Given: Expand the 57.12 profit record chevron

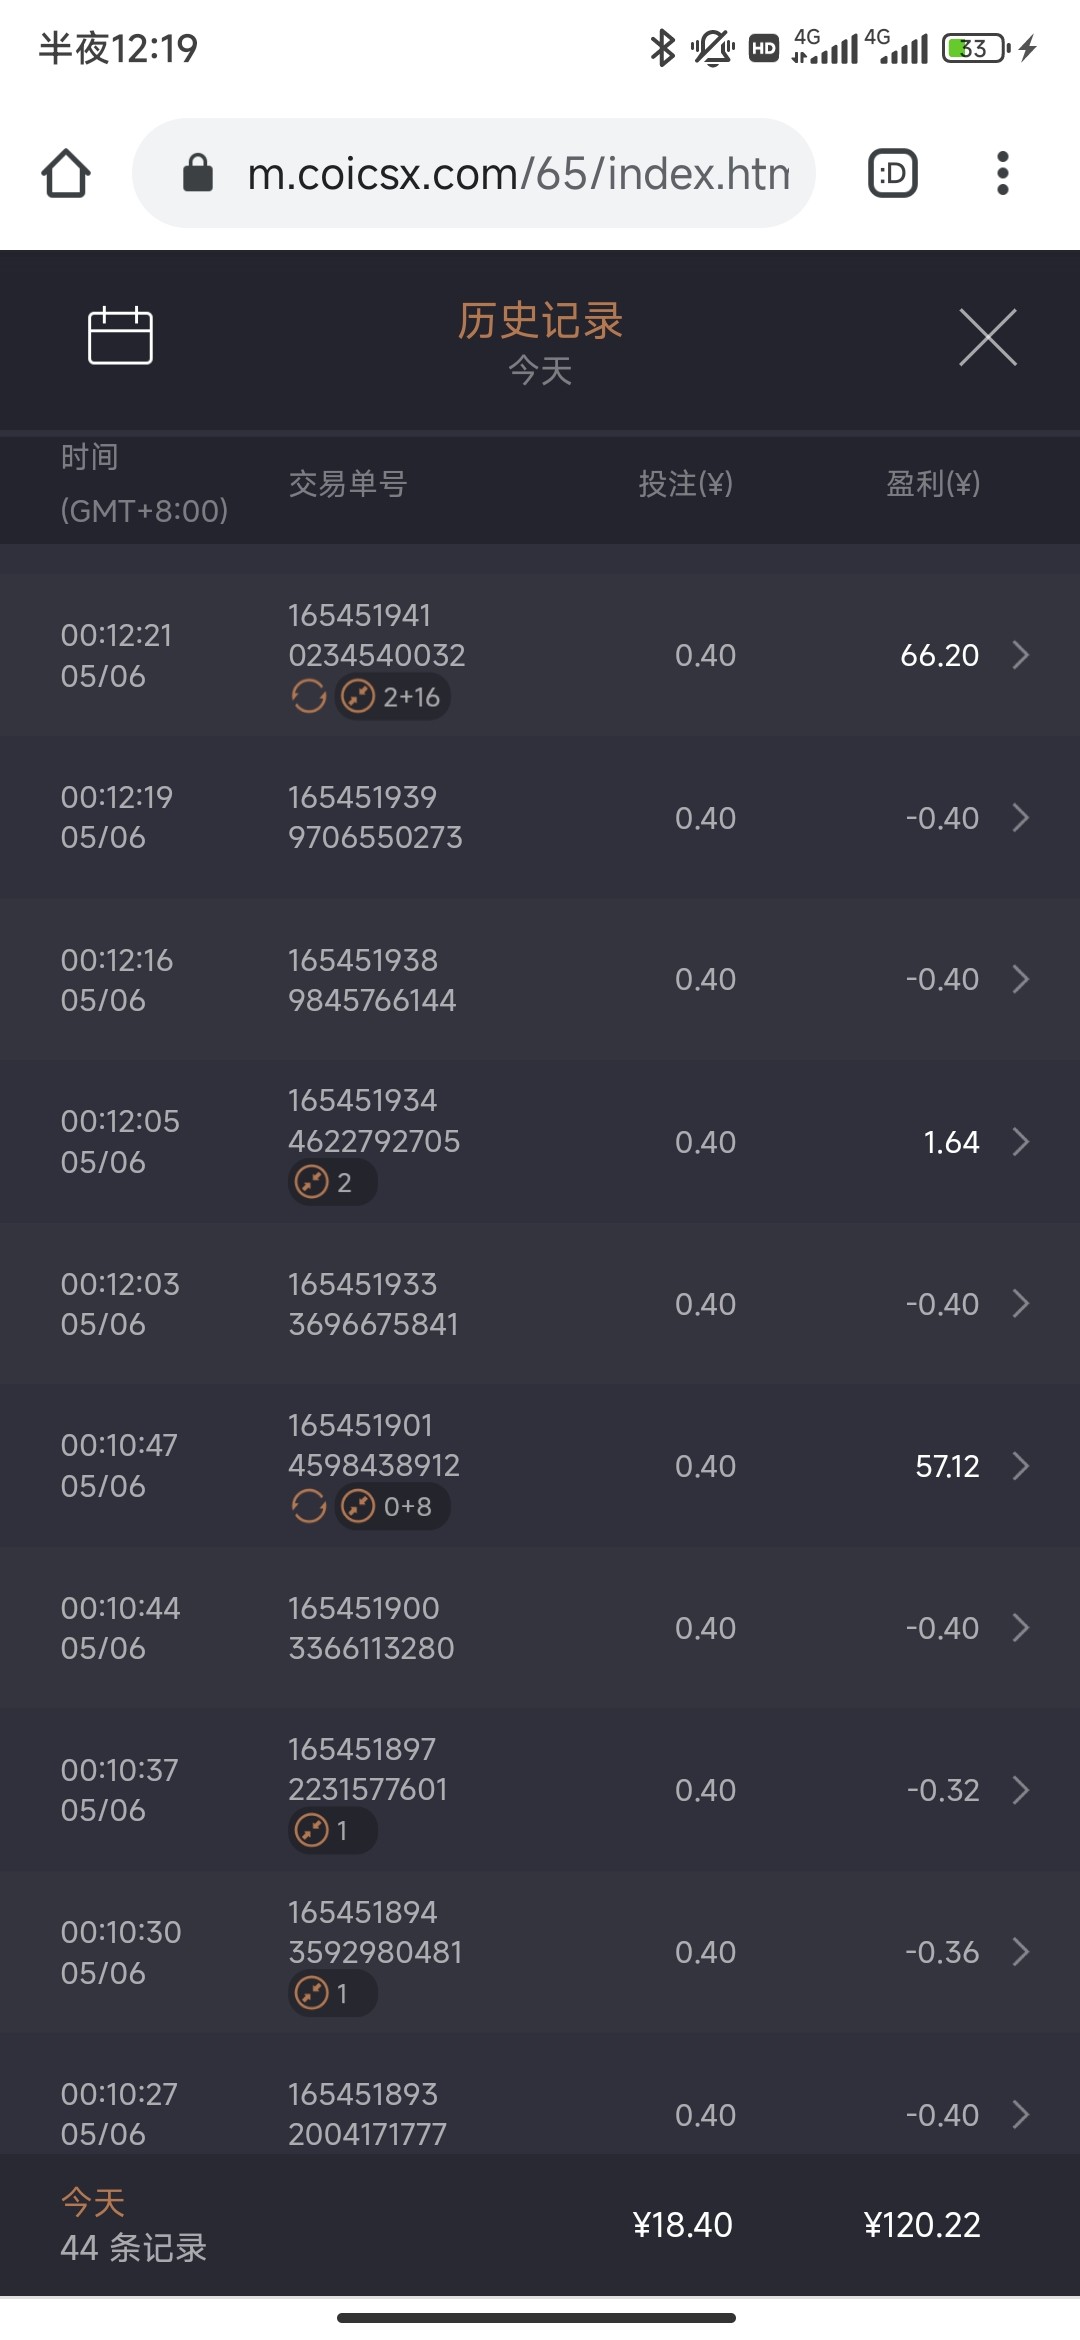Looking at the screenshot, I should tap(1020, 1466).
